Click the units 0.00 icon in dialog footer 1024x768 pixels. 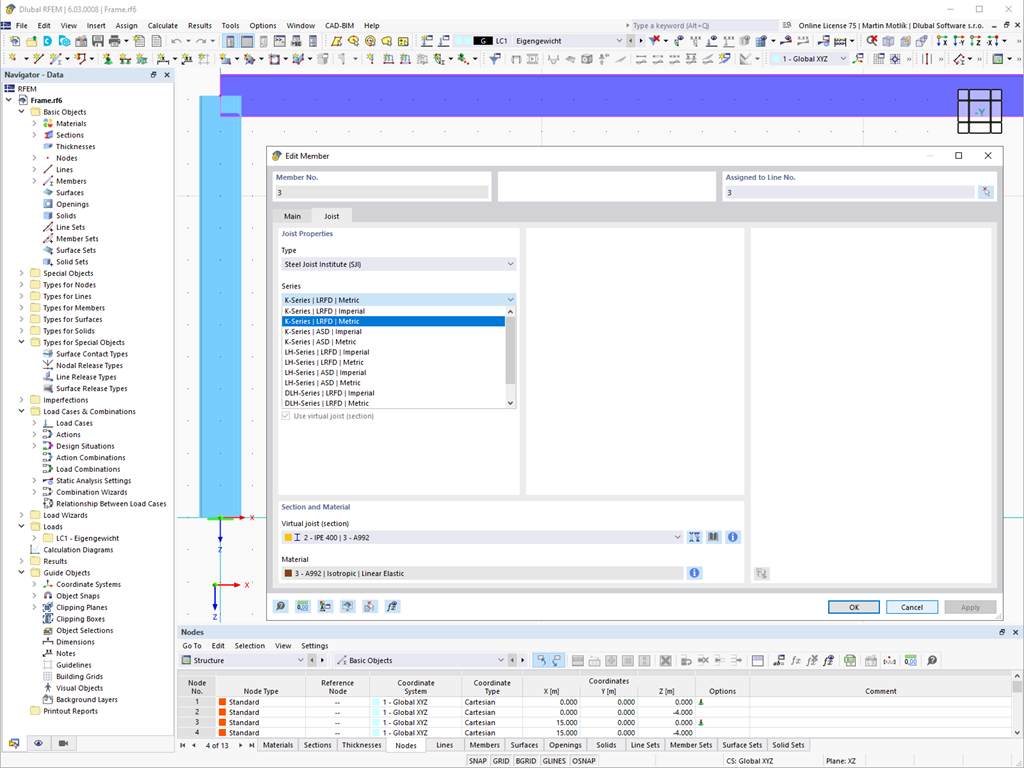point(302,606)
